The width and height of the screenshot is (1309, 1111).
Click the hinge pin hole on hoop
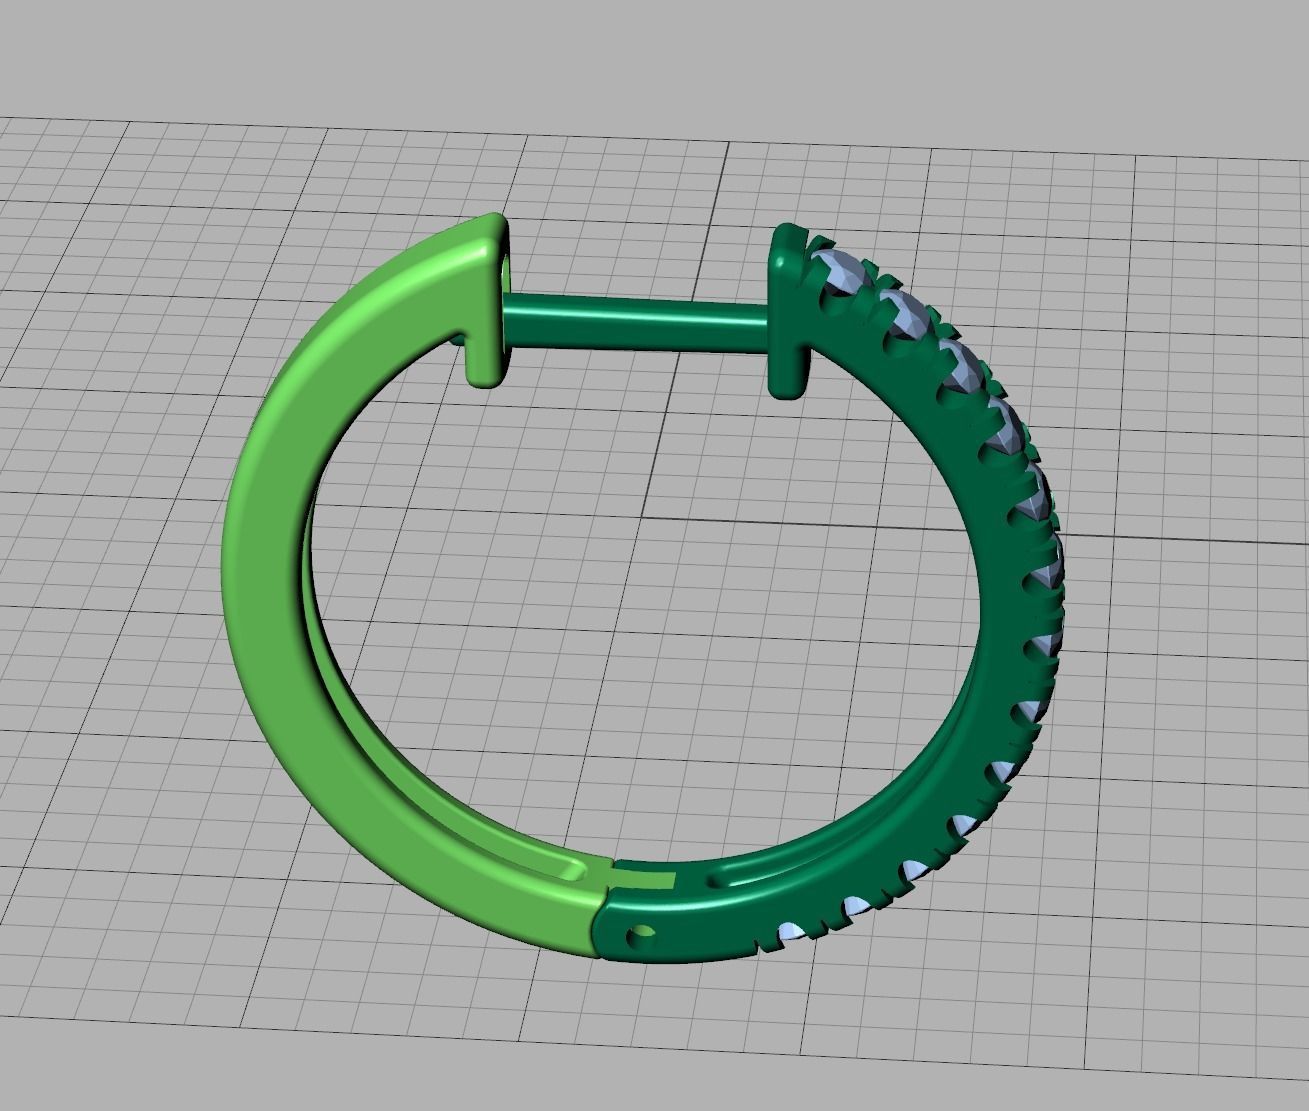tap(640, 937)
